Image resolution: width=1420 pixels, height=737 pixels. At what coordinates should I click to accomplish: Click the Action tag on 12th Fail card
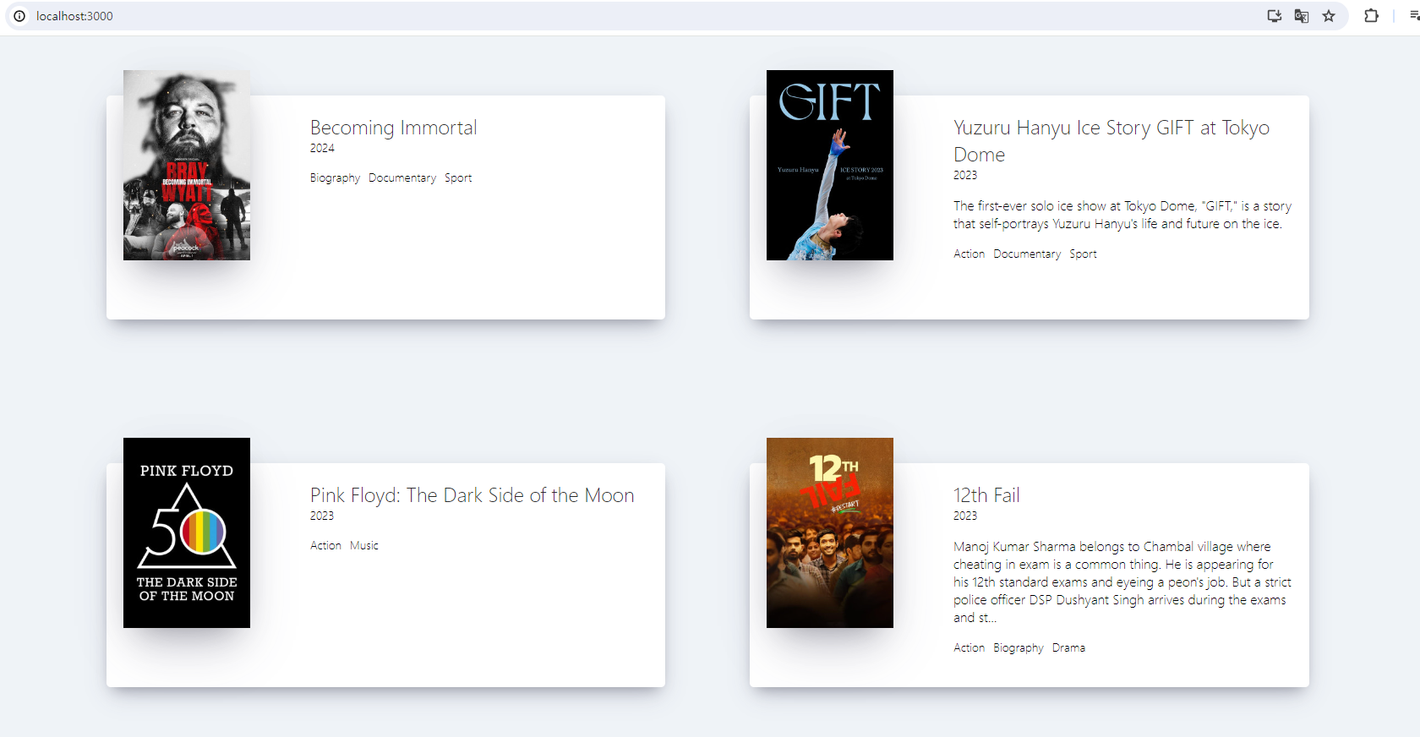969,648
